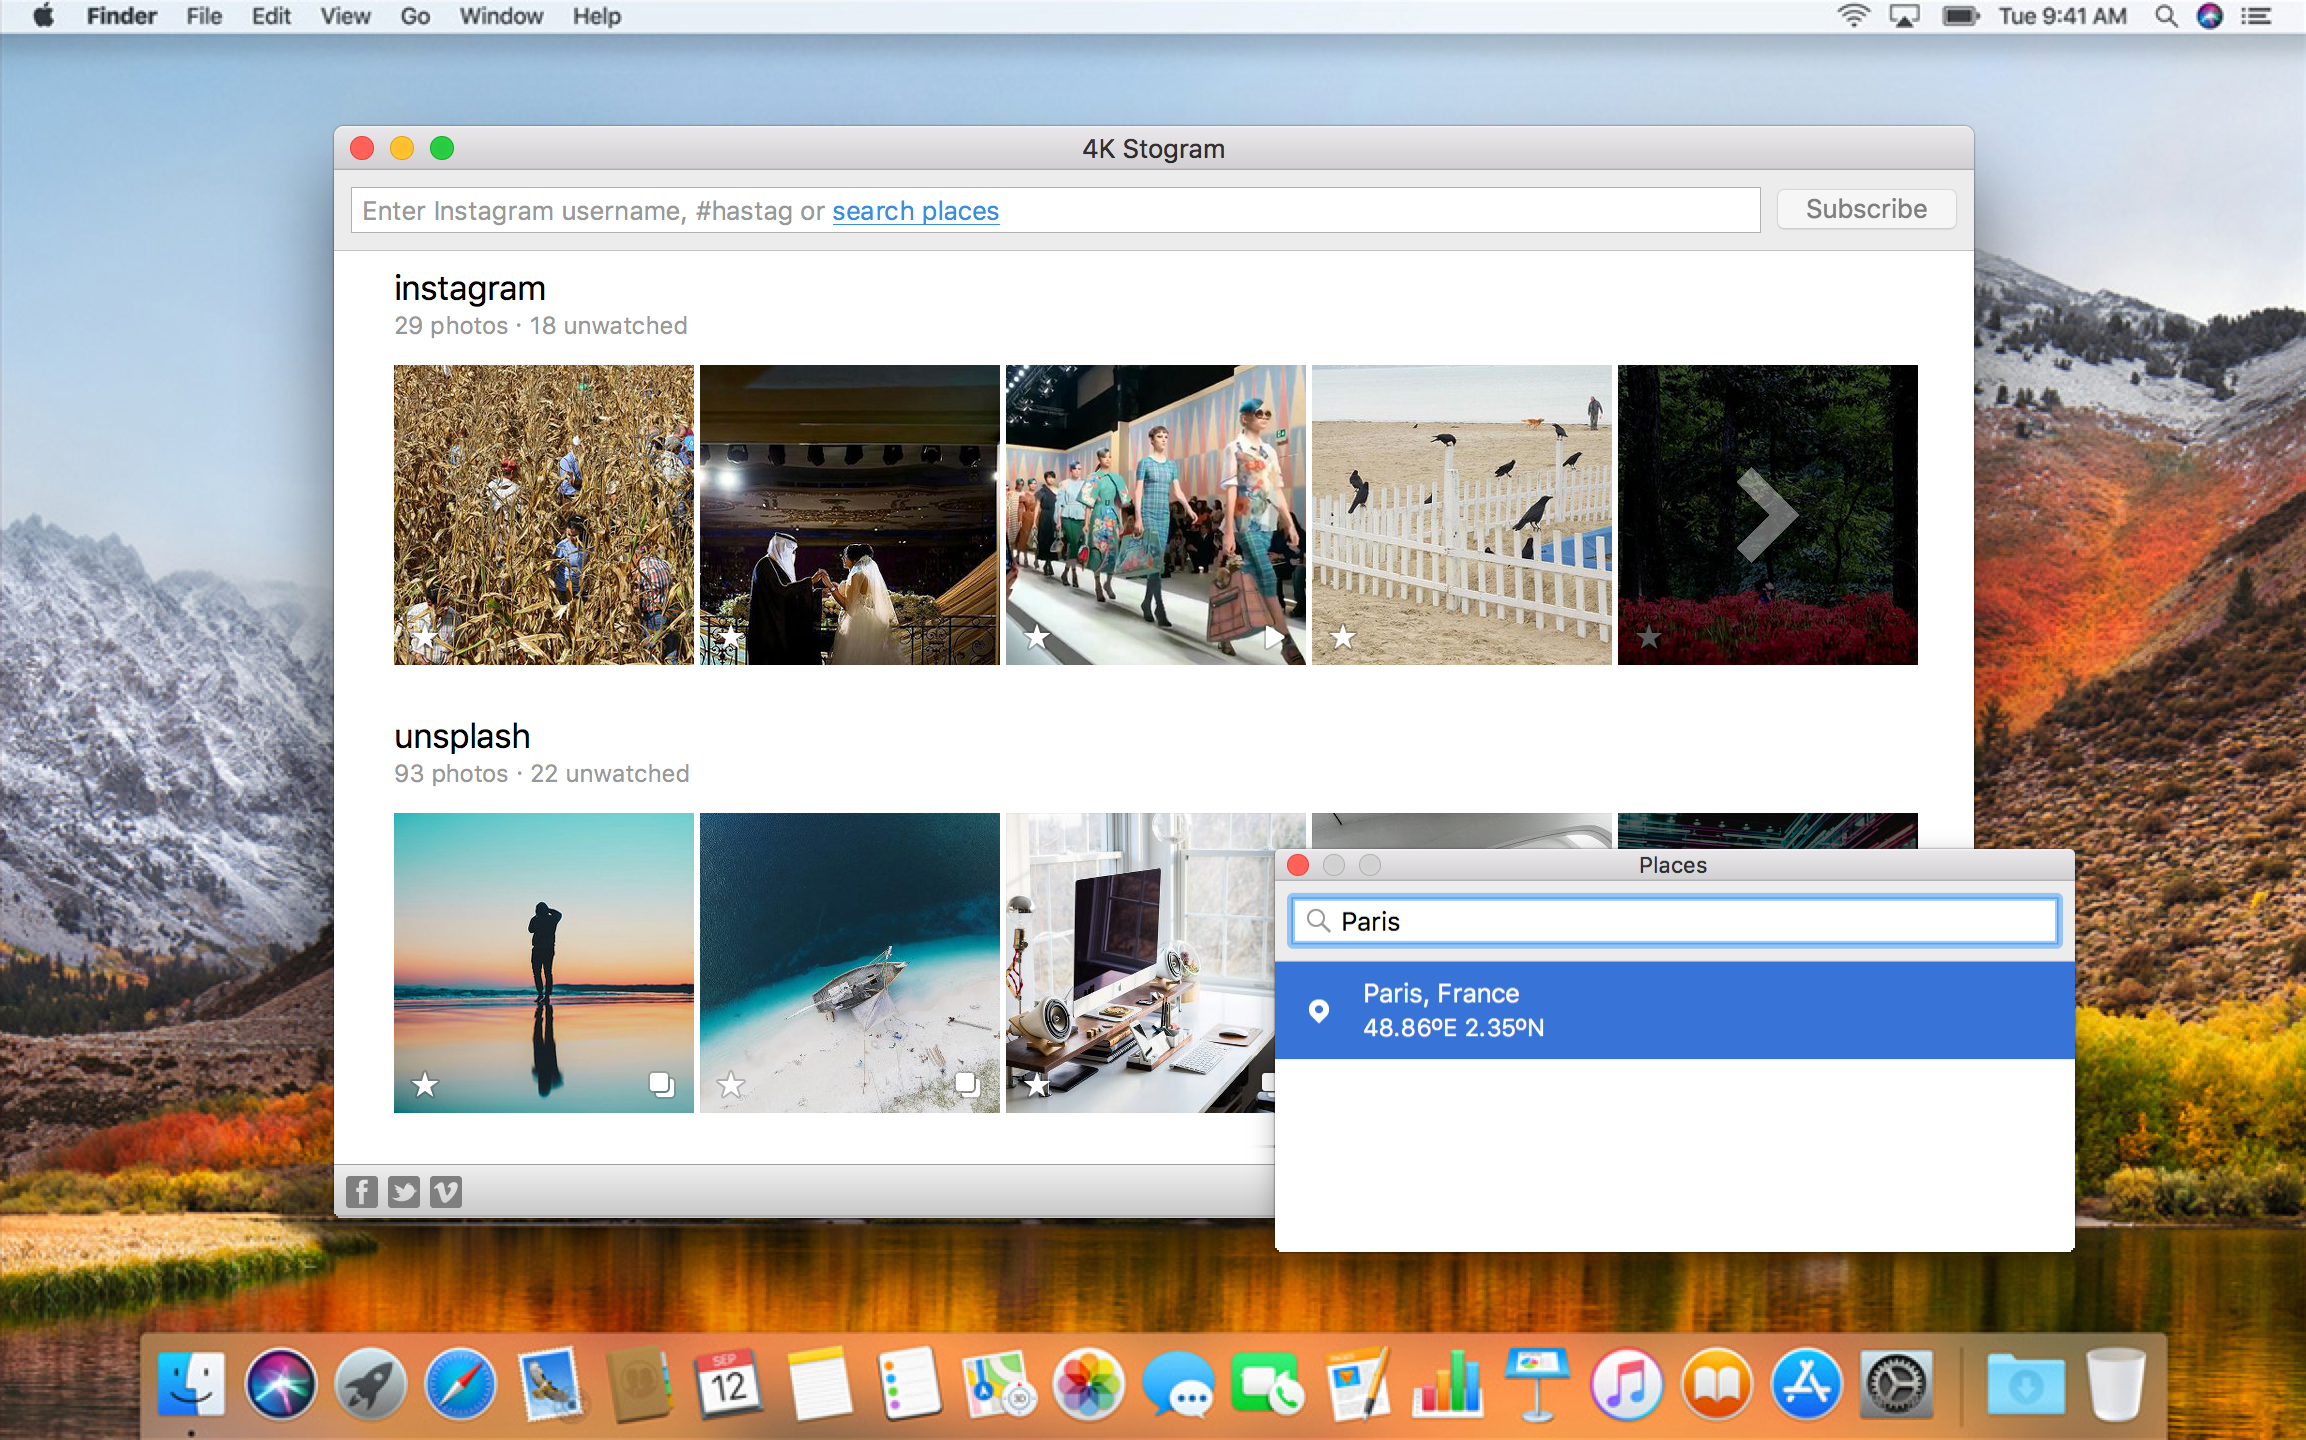Open System Preferences in the Dock

point(1896,1384)
